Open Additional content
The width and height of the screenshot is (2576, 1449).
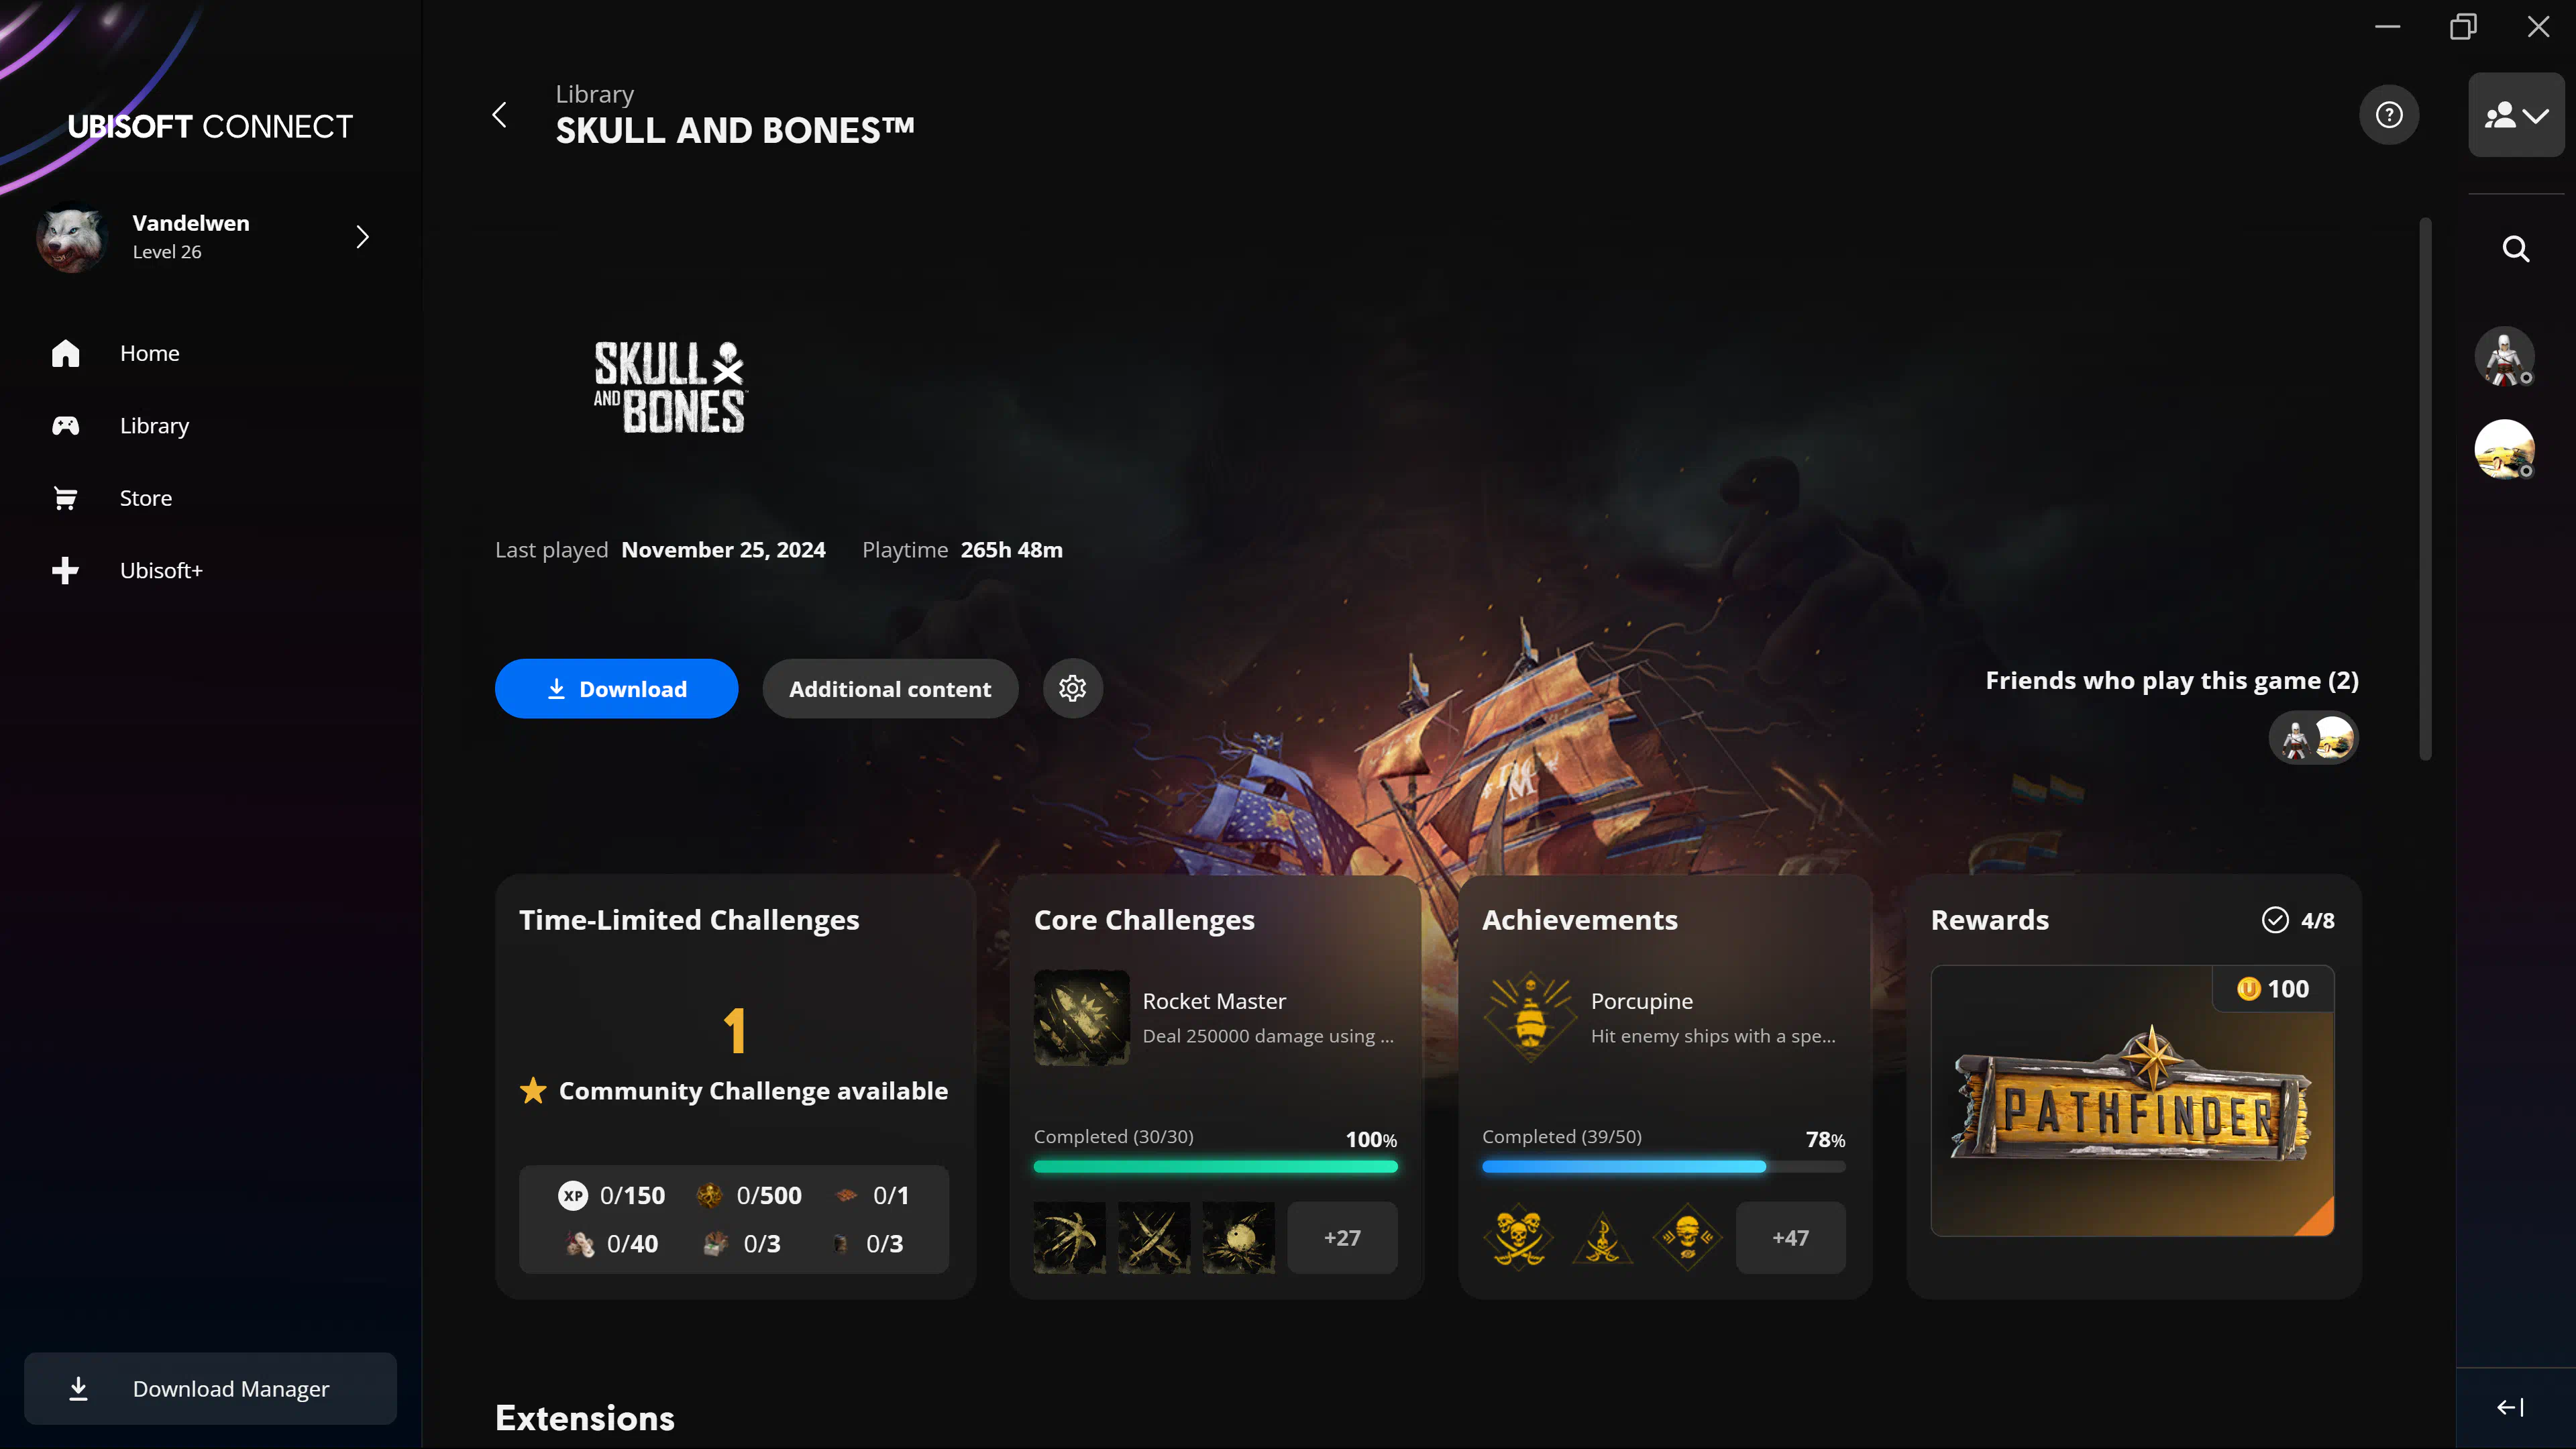pyautogui.click(x=889, y=688)
